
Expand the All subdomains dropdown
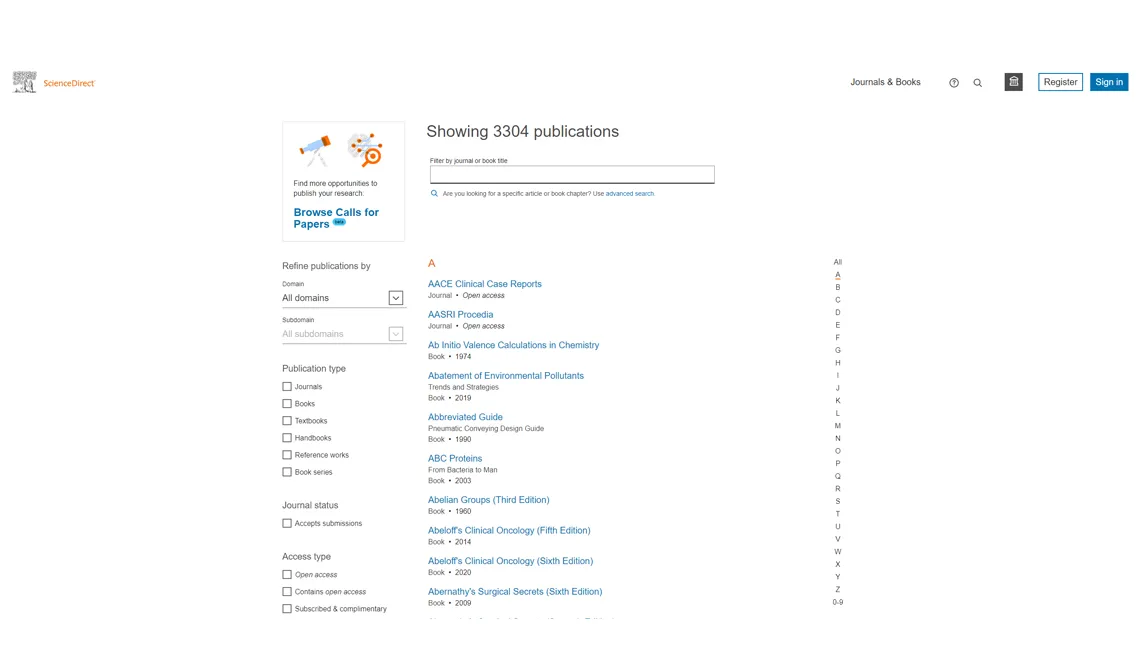[342, 334]
